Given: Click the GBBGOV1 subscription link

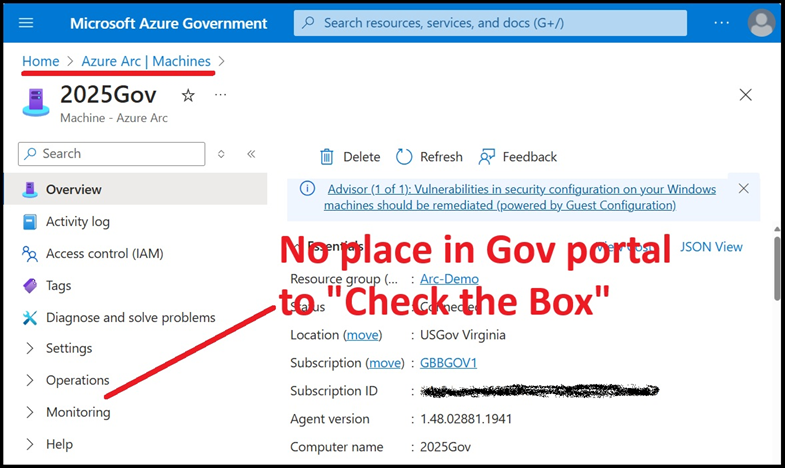Looking at the screenshot, I should (x=448, y=363).
